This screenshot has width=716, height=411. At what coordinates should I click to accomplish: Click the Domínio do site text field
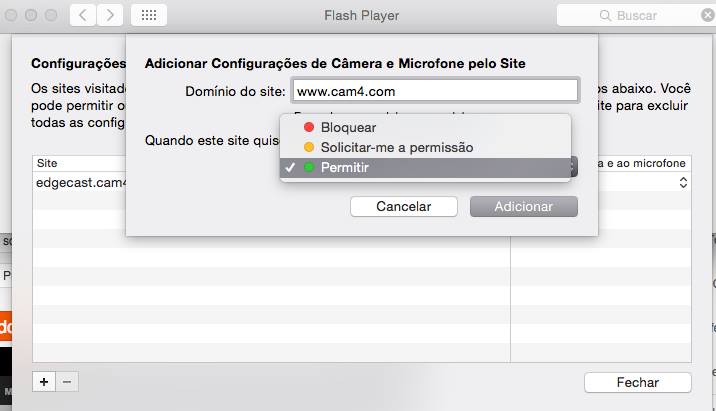(434, 91)
